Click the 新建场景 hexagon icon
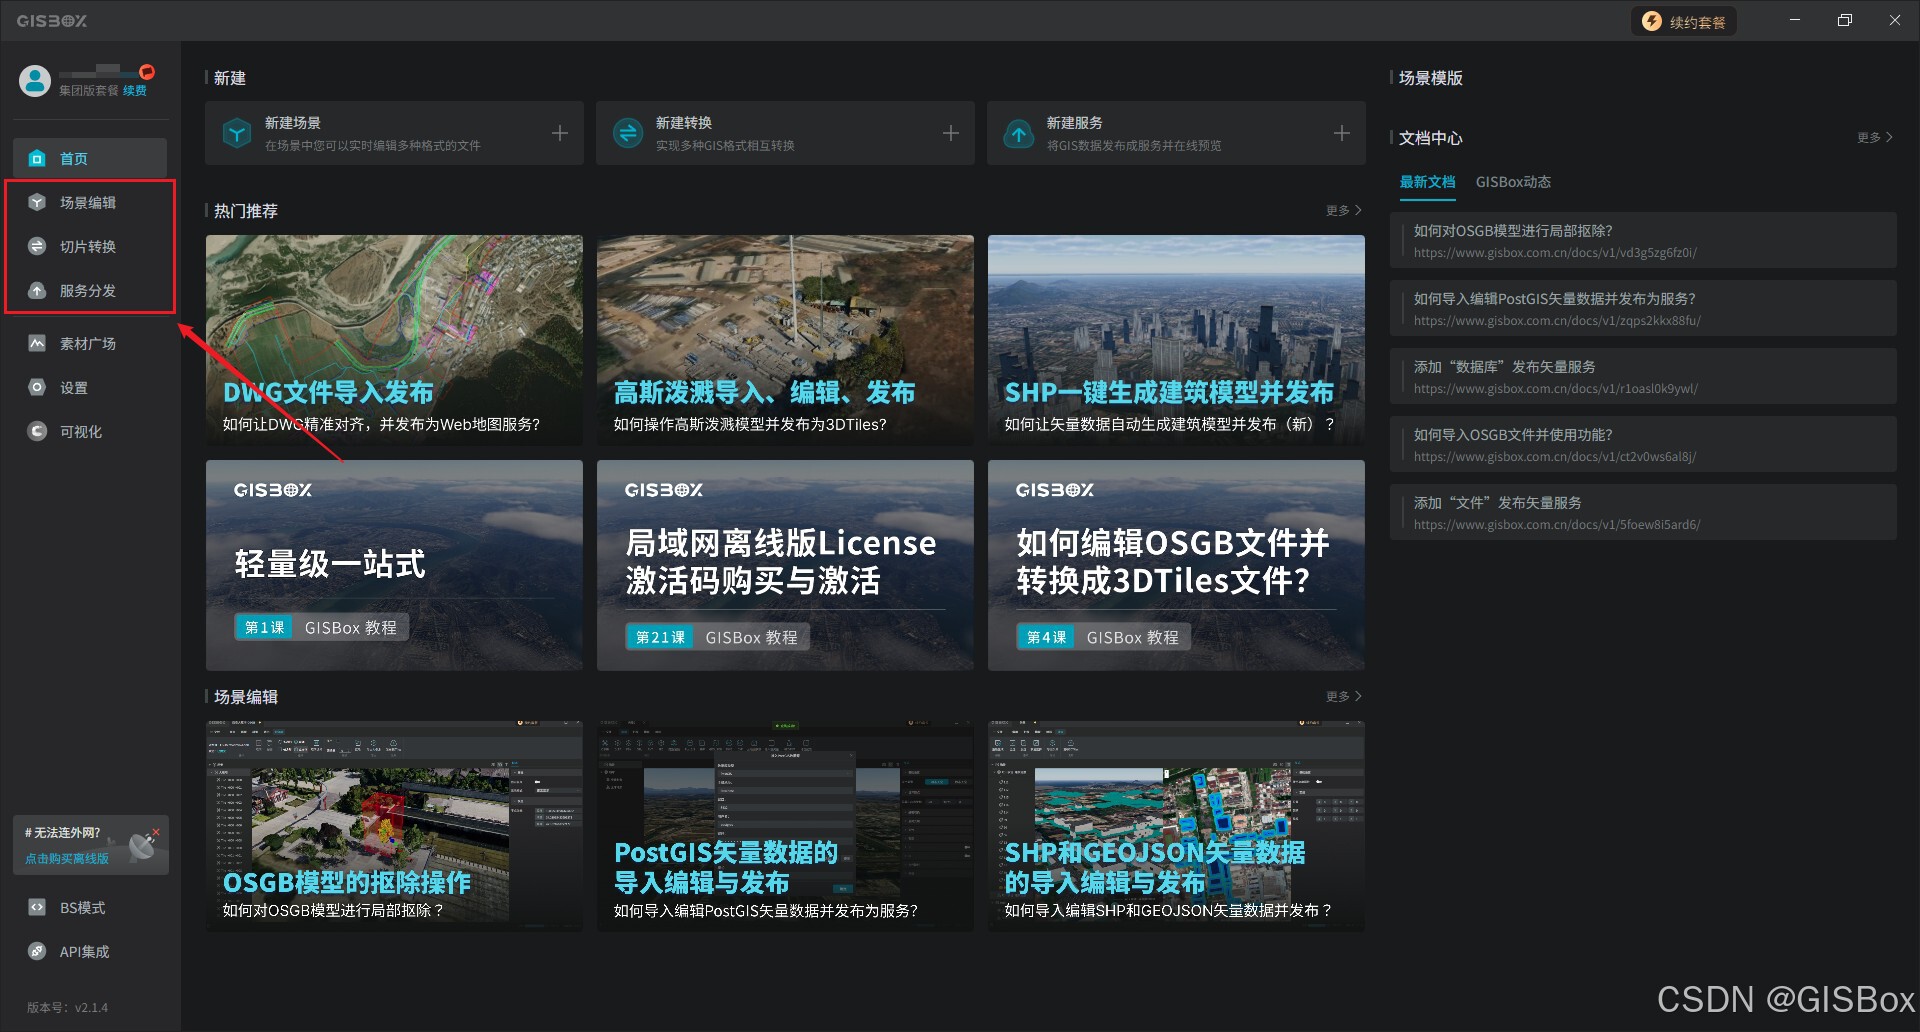The height and width of the screenshot is (1032, 1920). click(x=237, y=133)
